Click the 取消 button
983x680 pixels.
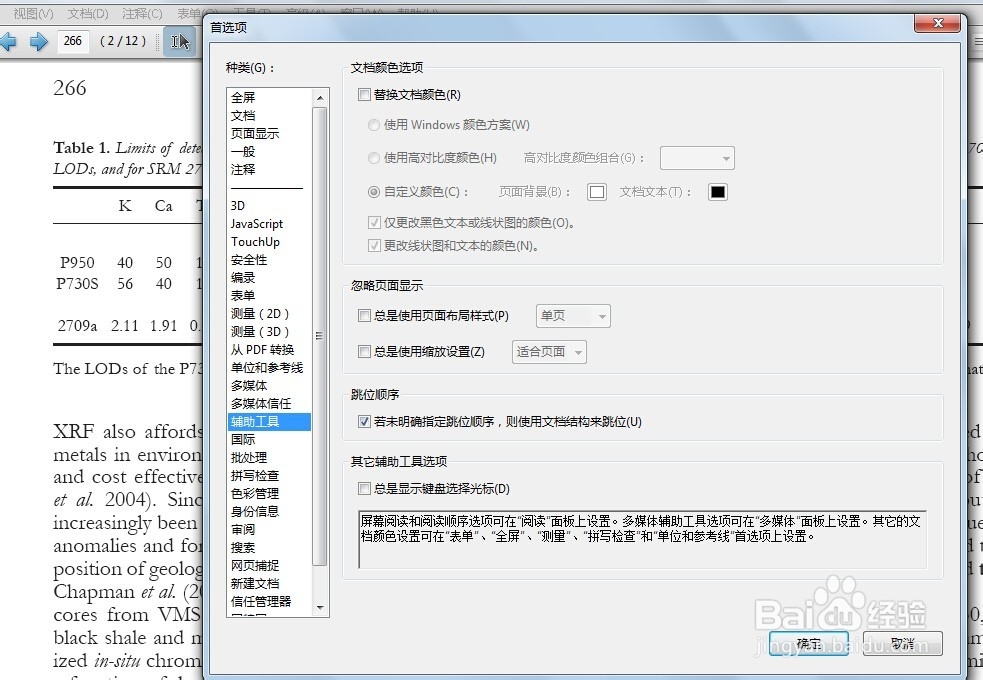pyautogui.click(x=903, y=644)
